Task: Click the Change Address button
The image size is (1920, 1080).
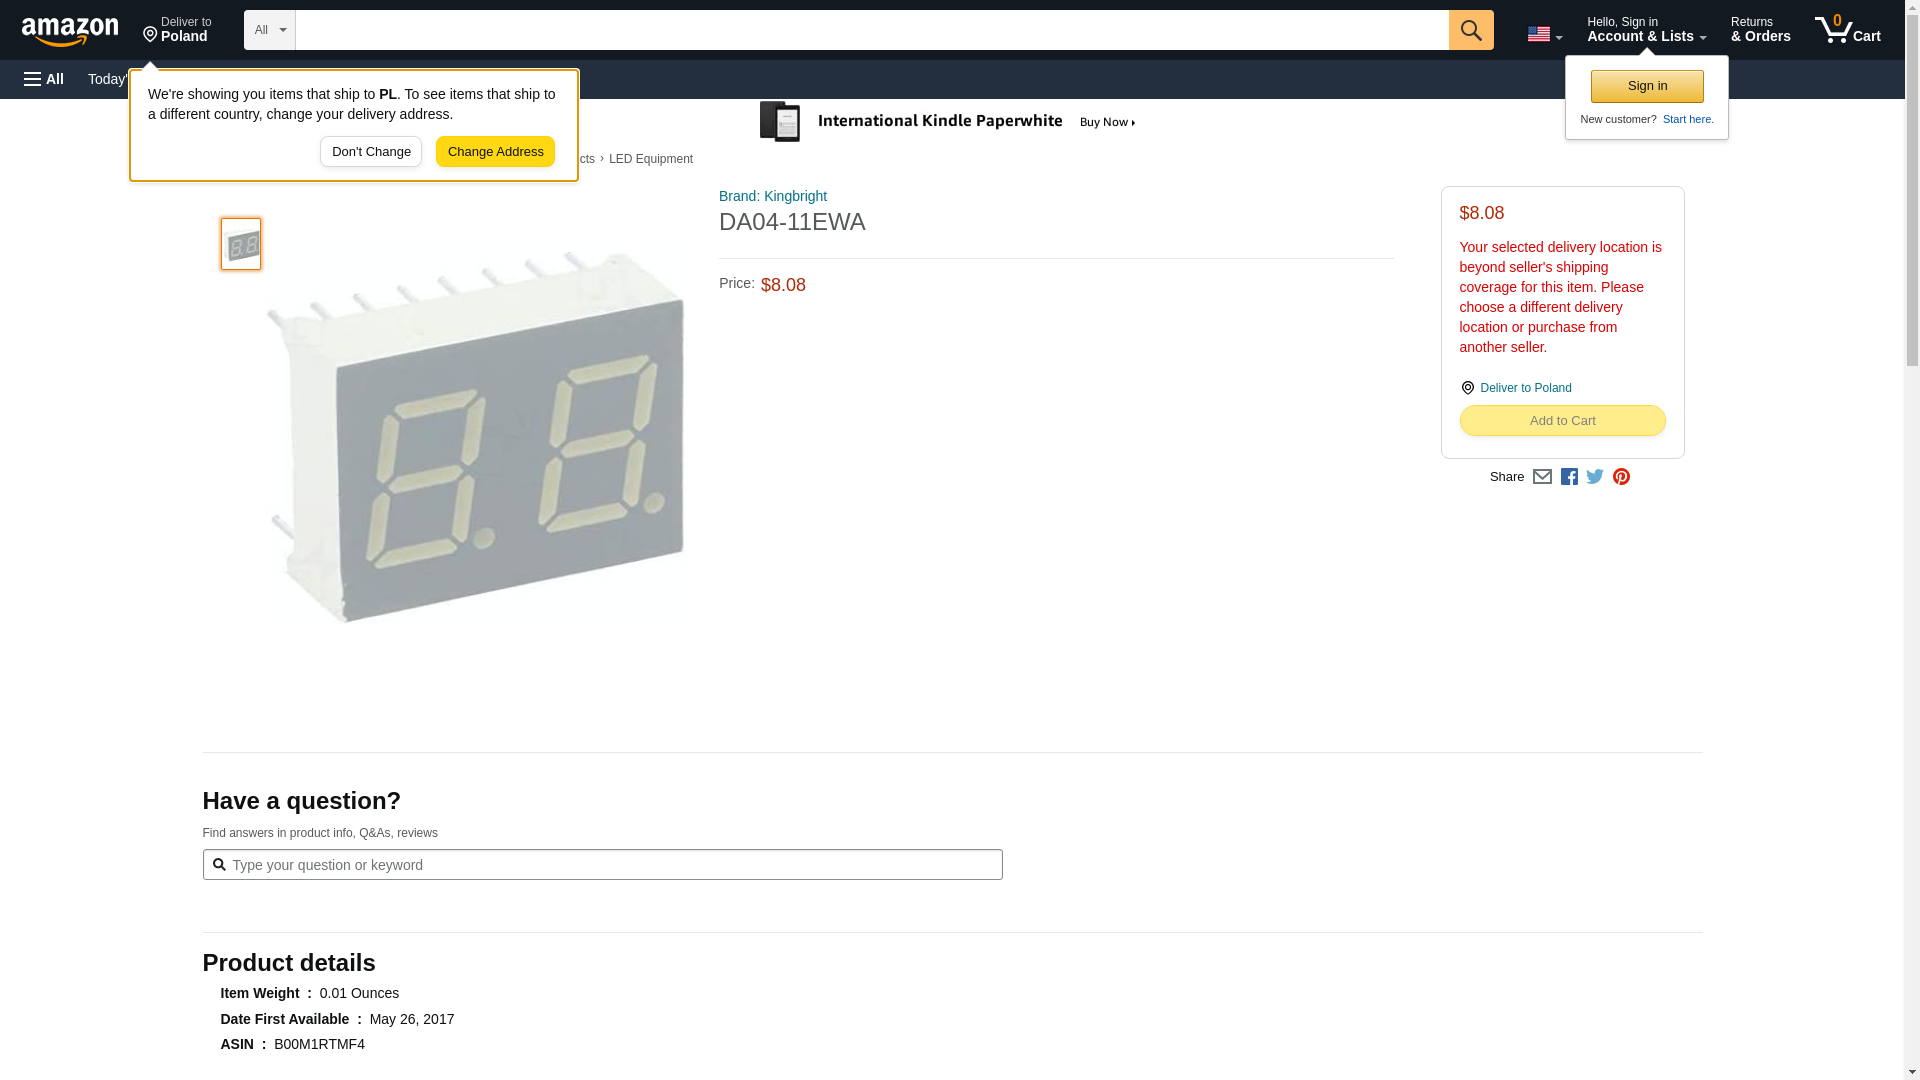Action: (x=495, y=152)
